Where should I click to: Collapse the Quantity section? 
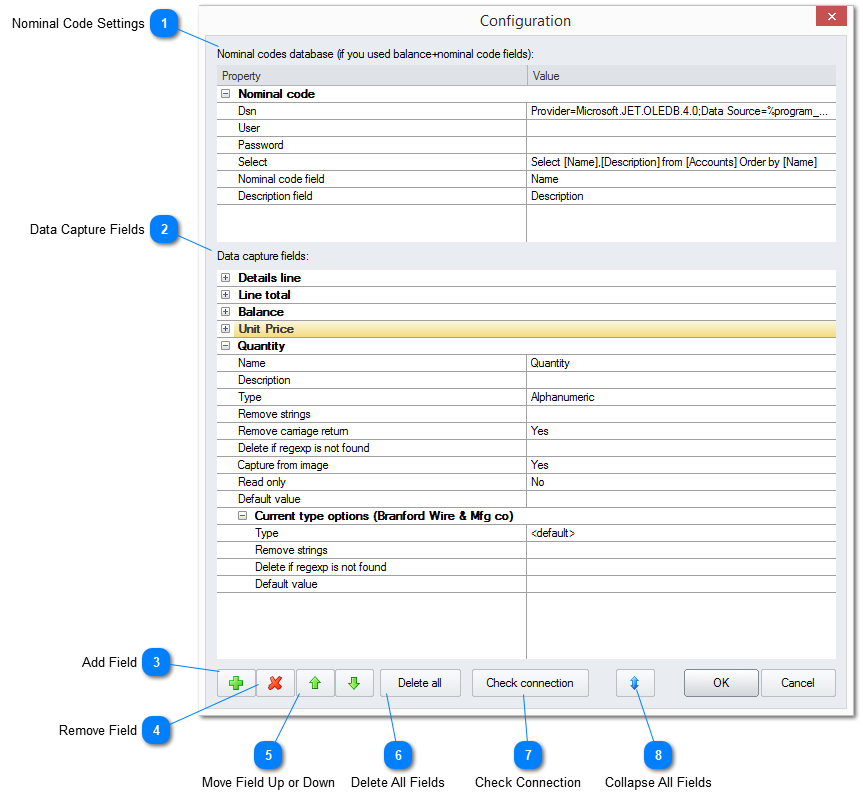coord(226,345)
